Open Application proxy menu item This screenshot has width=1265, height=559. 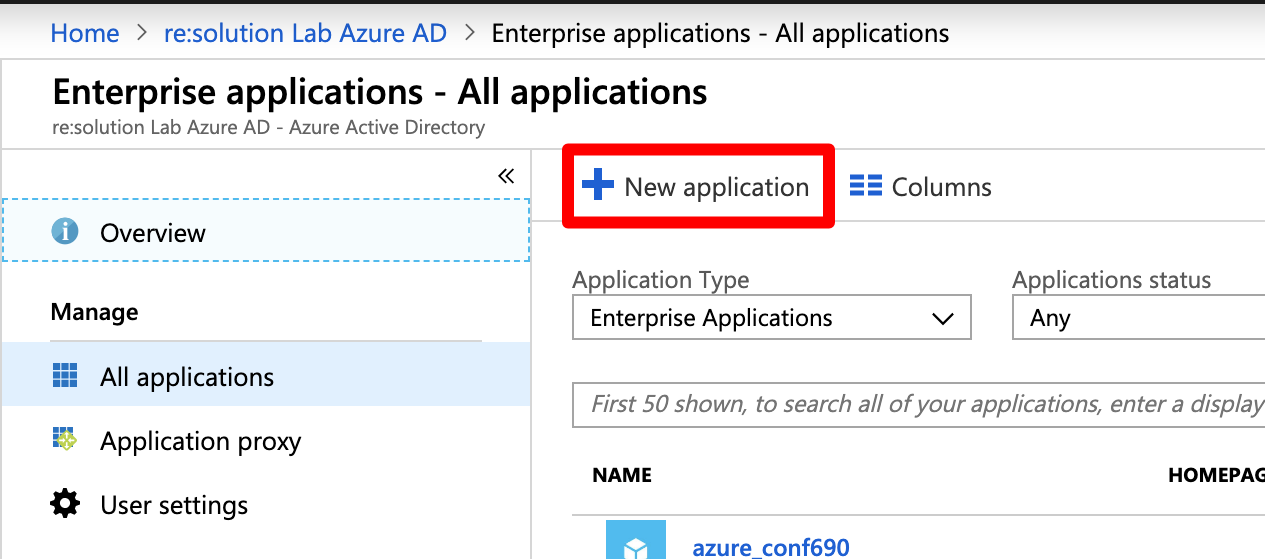[200, 441]
